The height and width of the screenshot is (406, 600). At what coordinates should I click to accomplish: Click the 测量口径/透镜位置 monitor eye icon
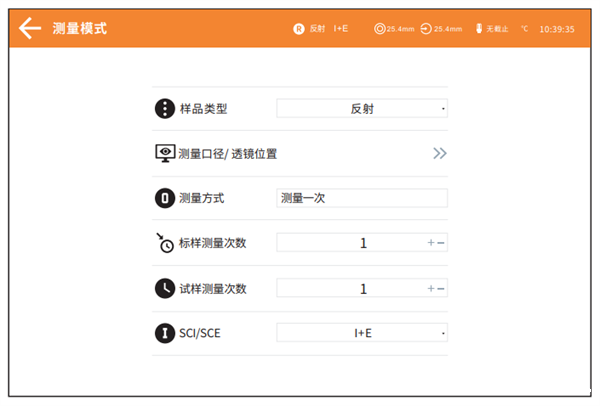[164, 153]
